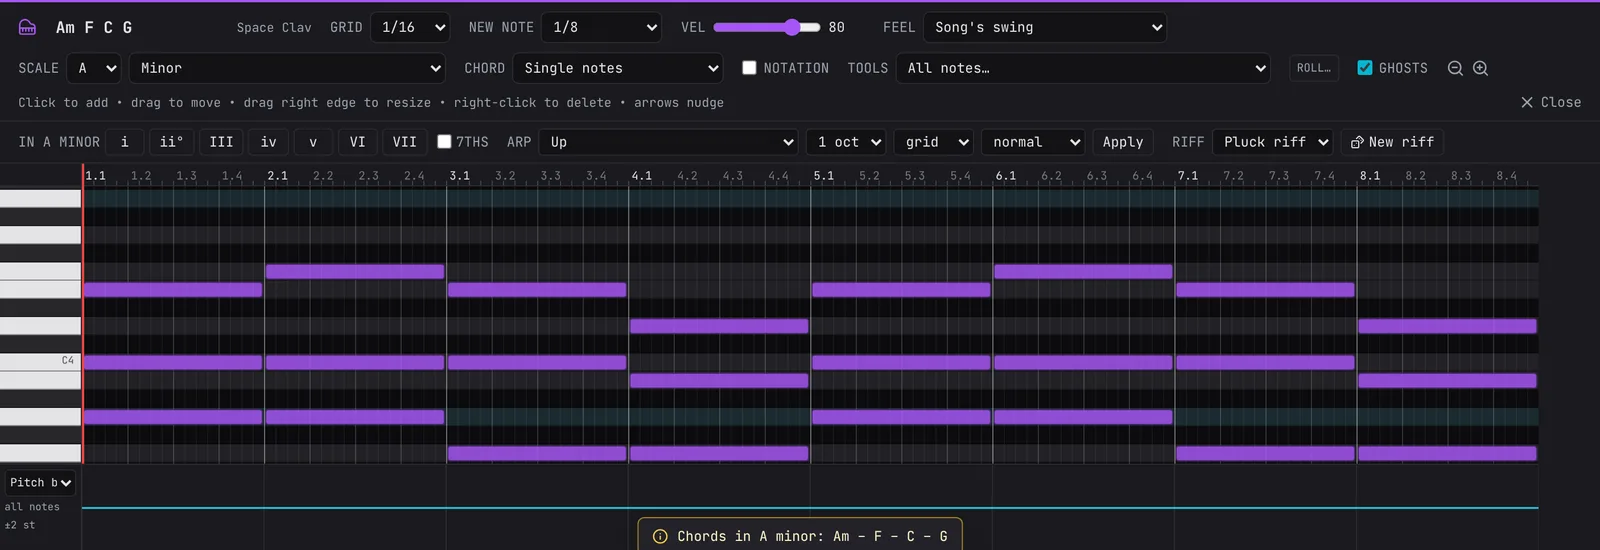
Task: Click the Apply arpeggio button
Action: point(1123,142)
